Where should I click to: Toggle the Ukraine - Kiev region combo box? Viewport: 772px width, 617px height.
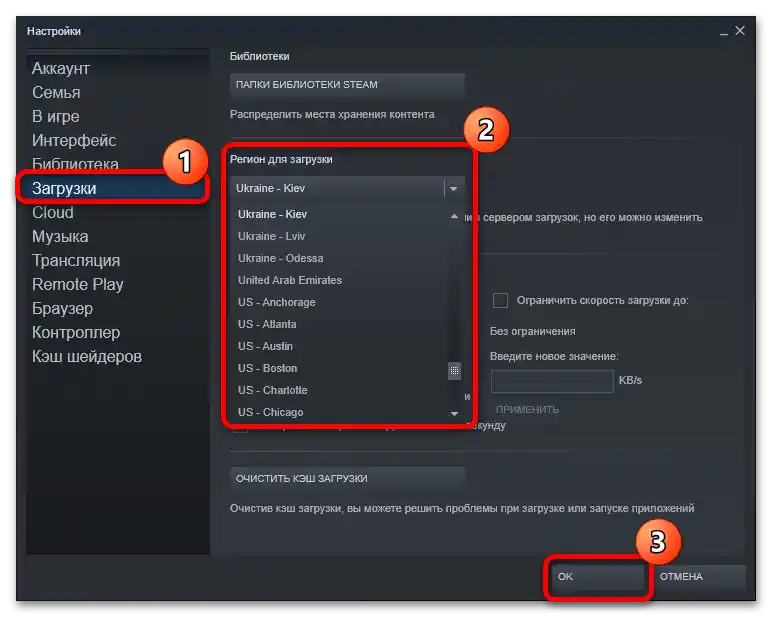click(347, 188)
